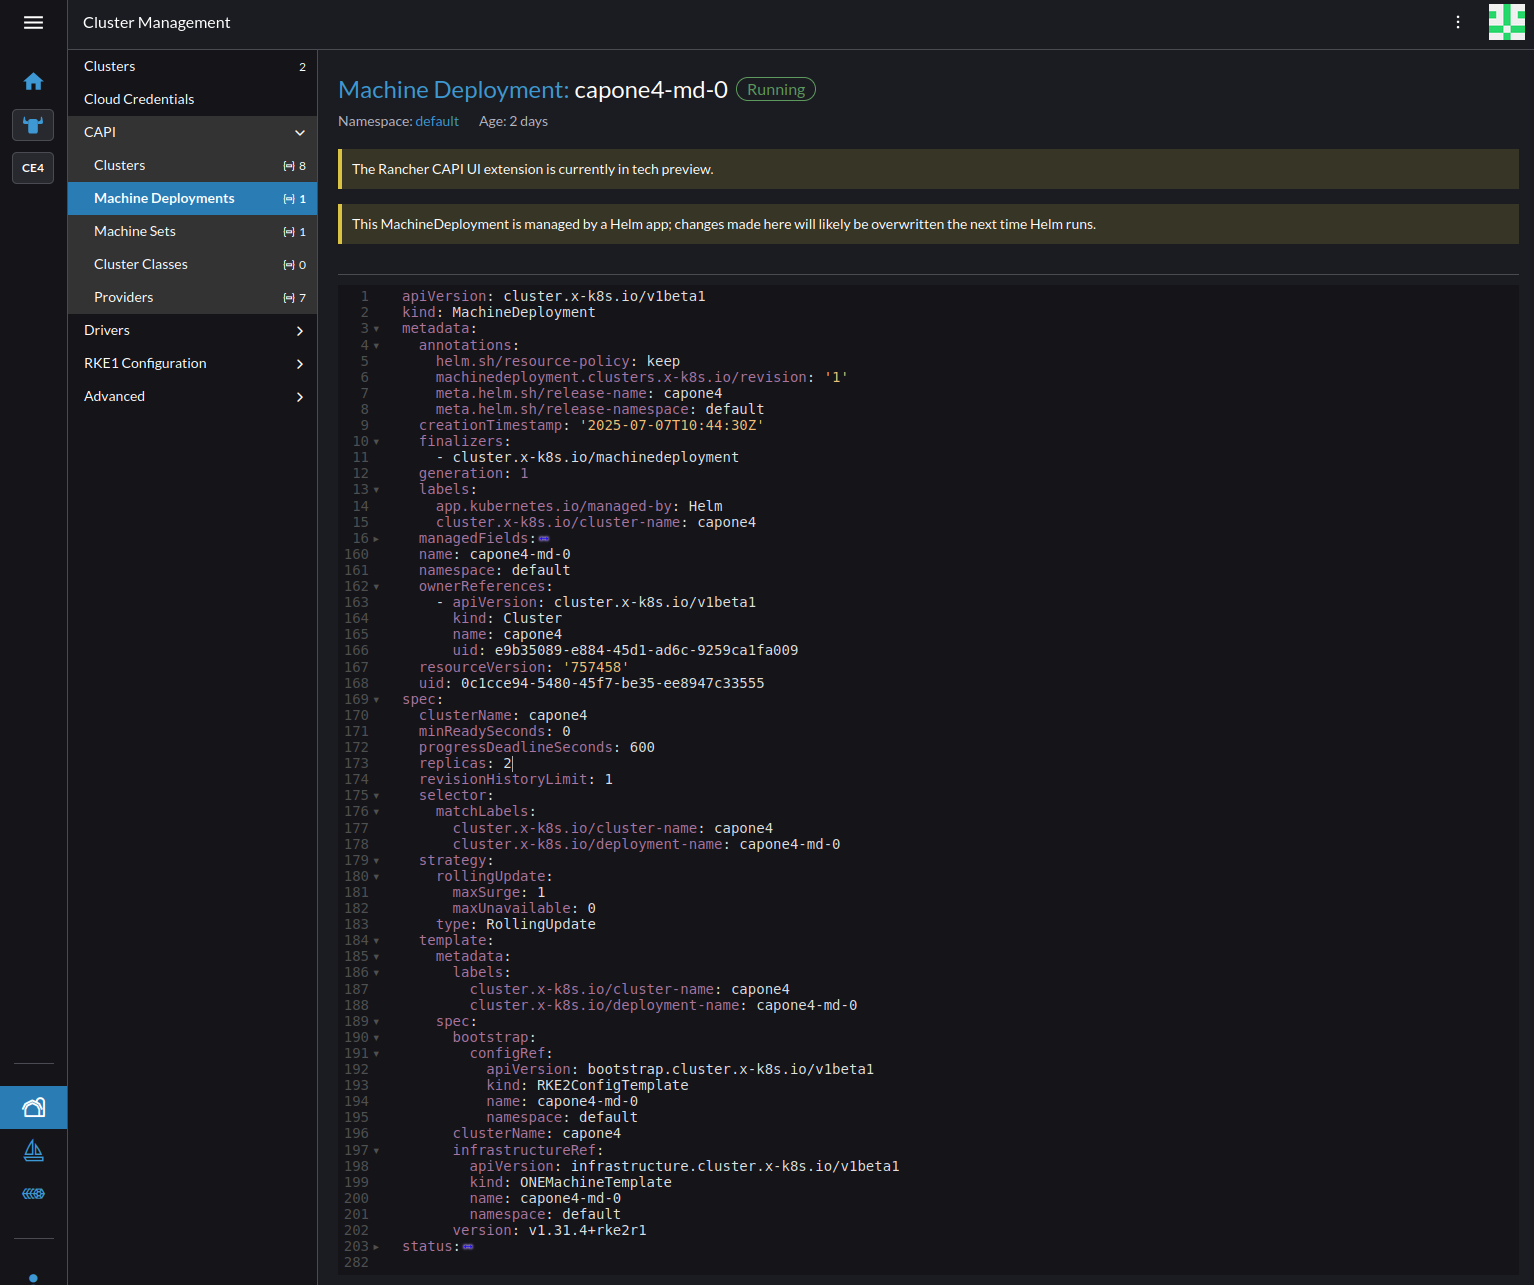The height and width of the screenshot is (1285, 1534).
Task: Open the user avatar menu
Action: click(1506, 22)
